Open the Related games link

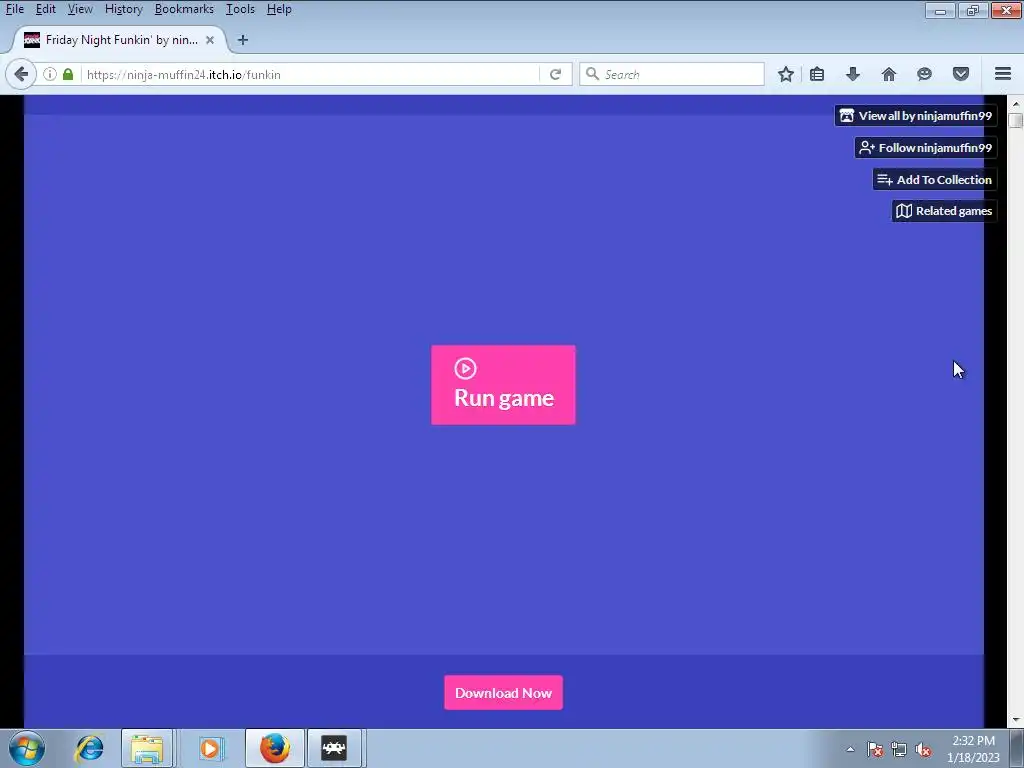[x=944, y=211]
